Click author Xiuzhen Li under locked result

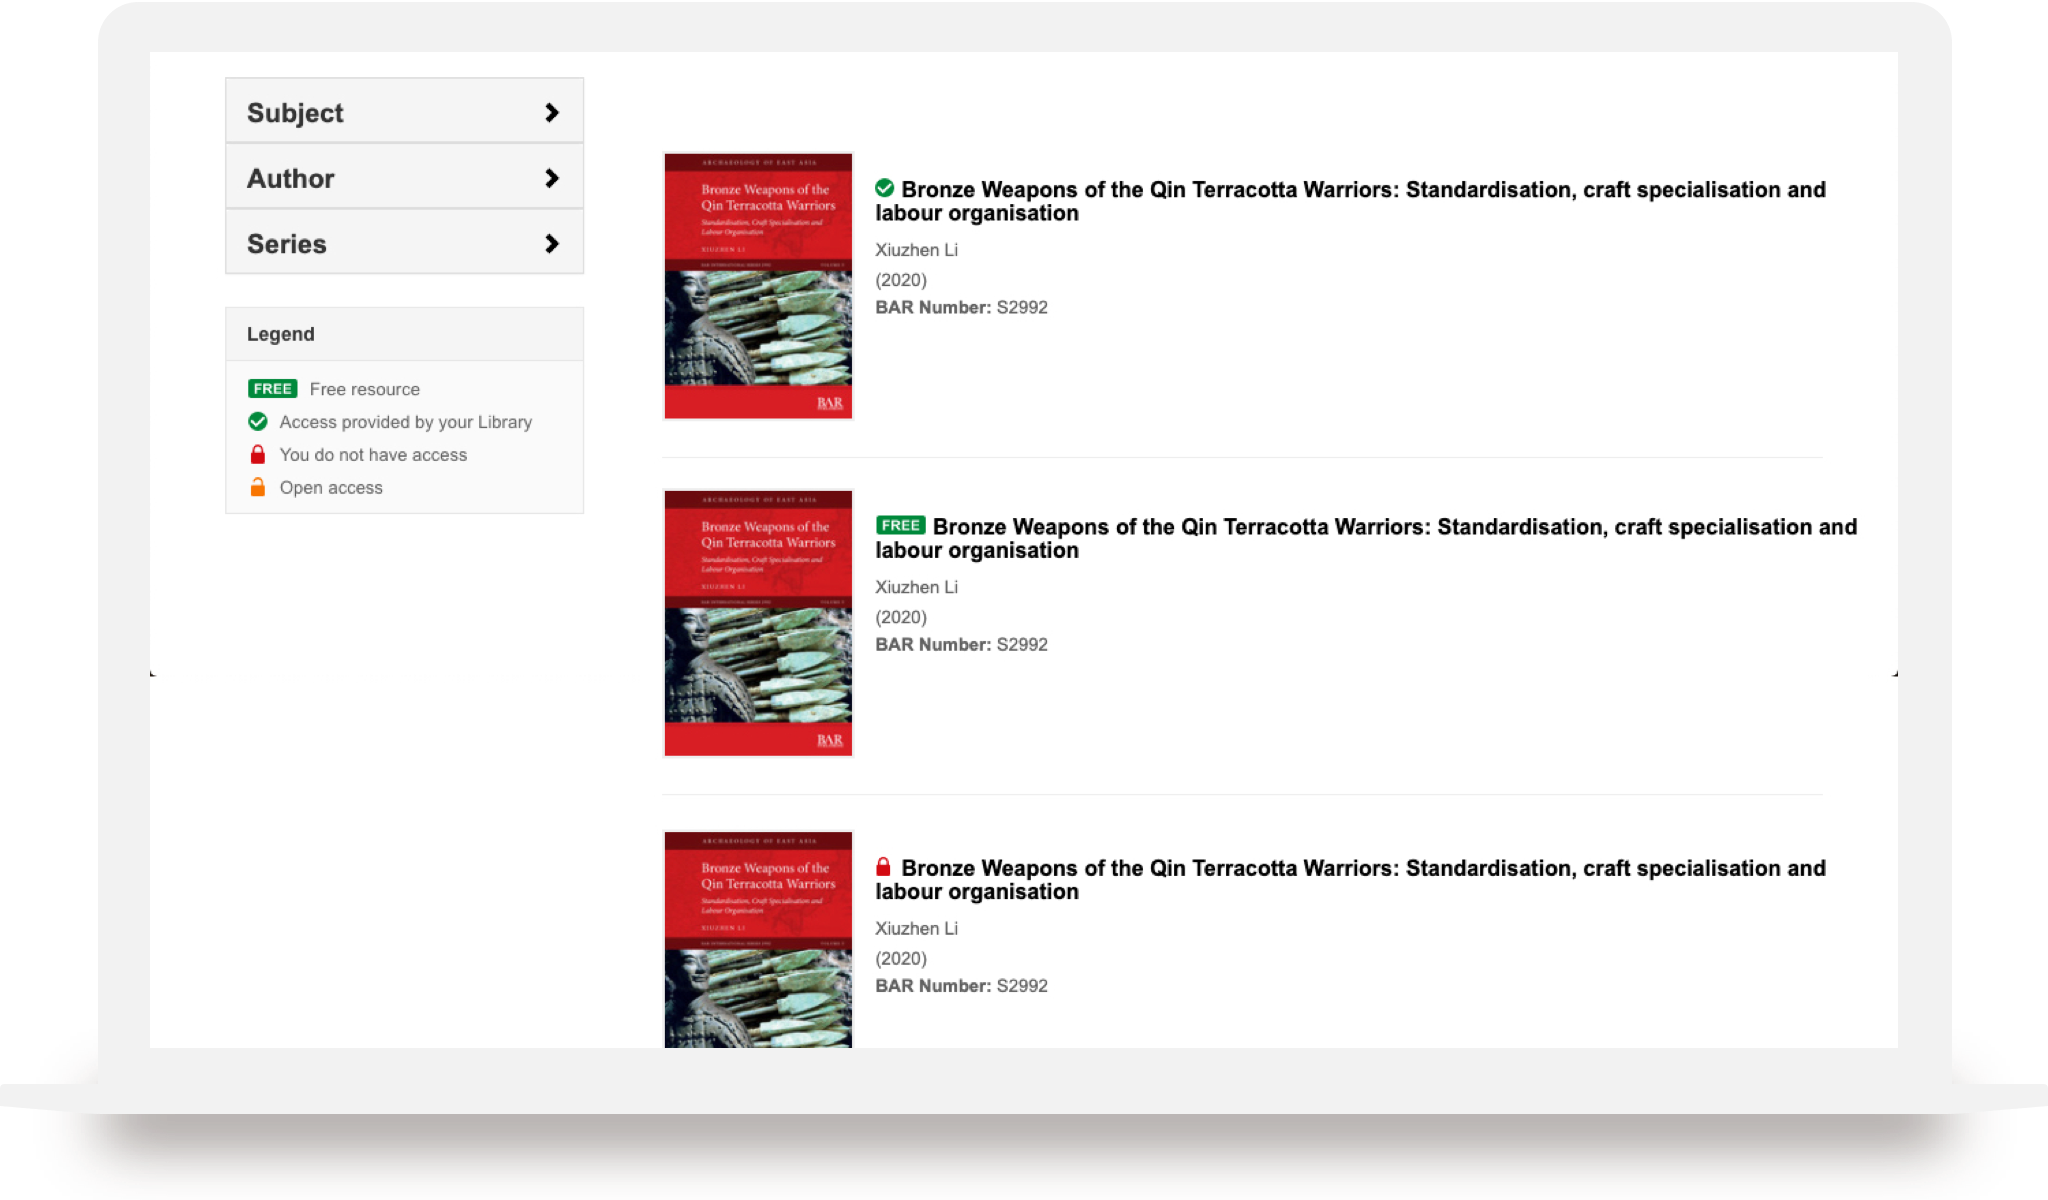916,928
